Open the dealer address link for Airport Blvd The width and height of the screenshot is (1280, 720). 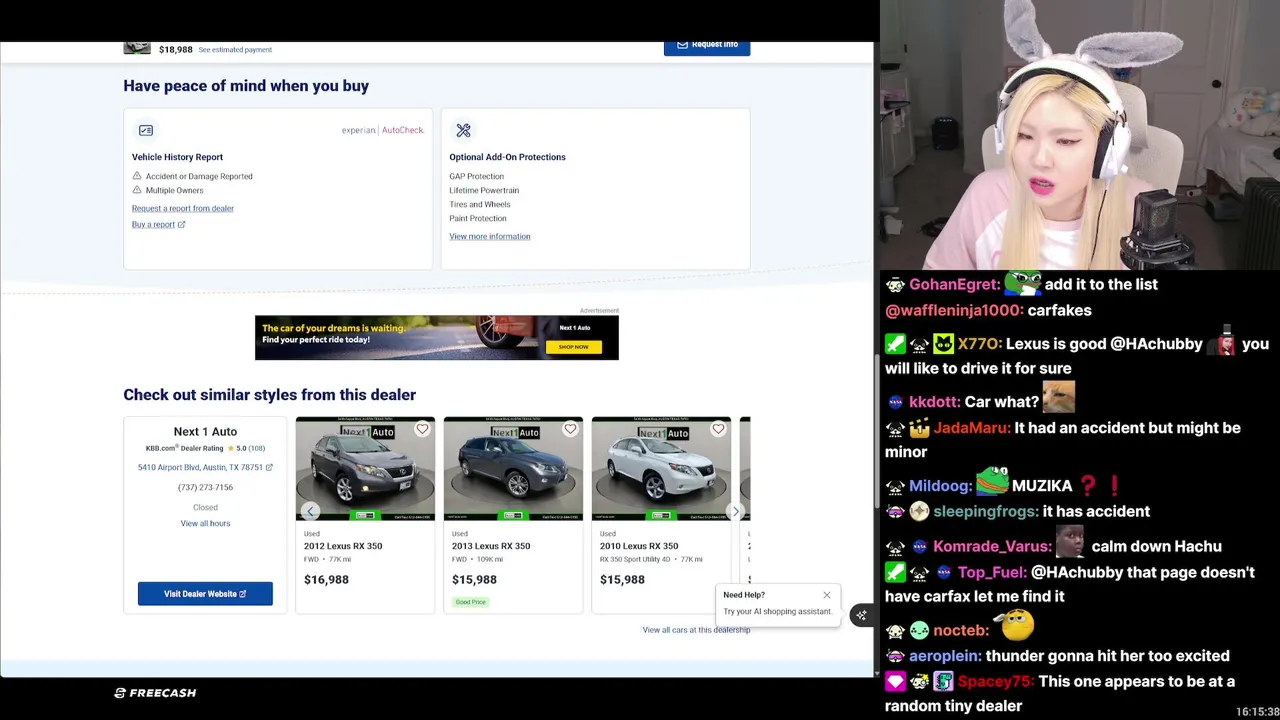(205, 467)
